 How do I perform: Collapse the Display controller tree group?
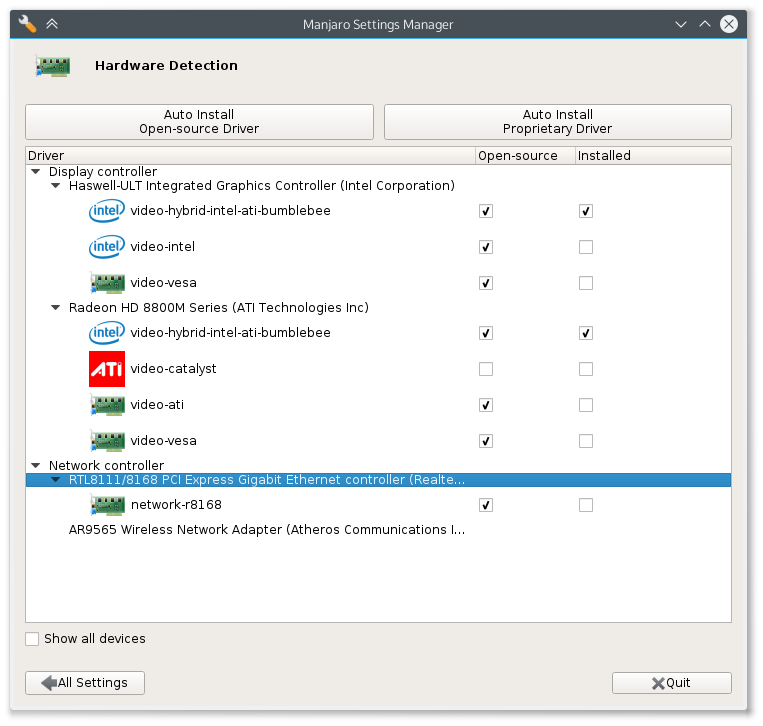(x=36, y=171)
